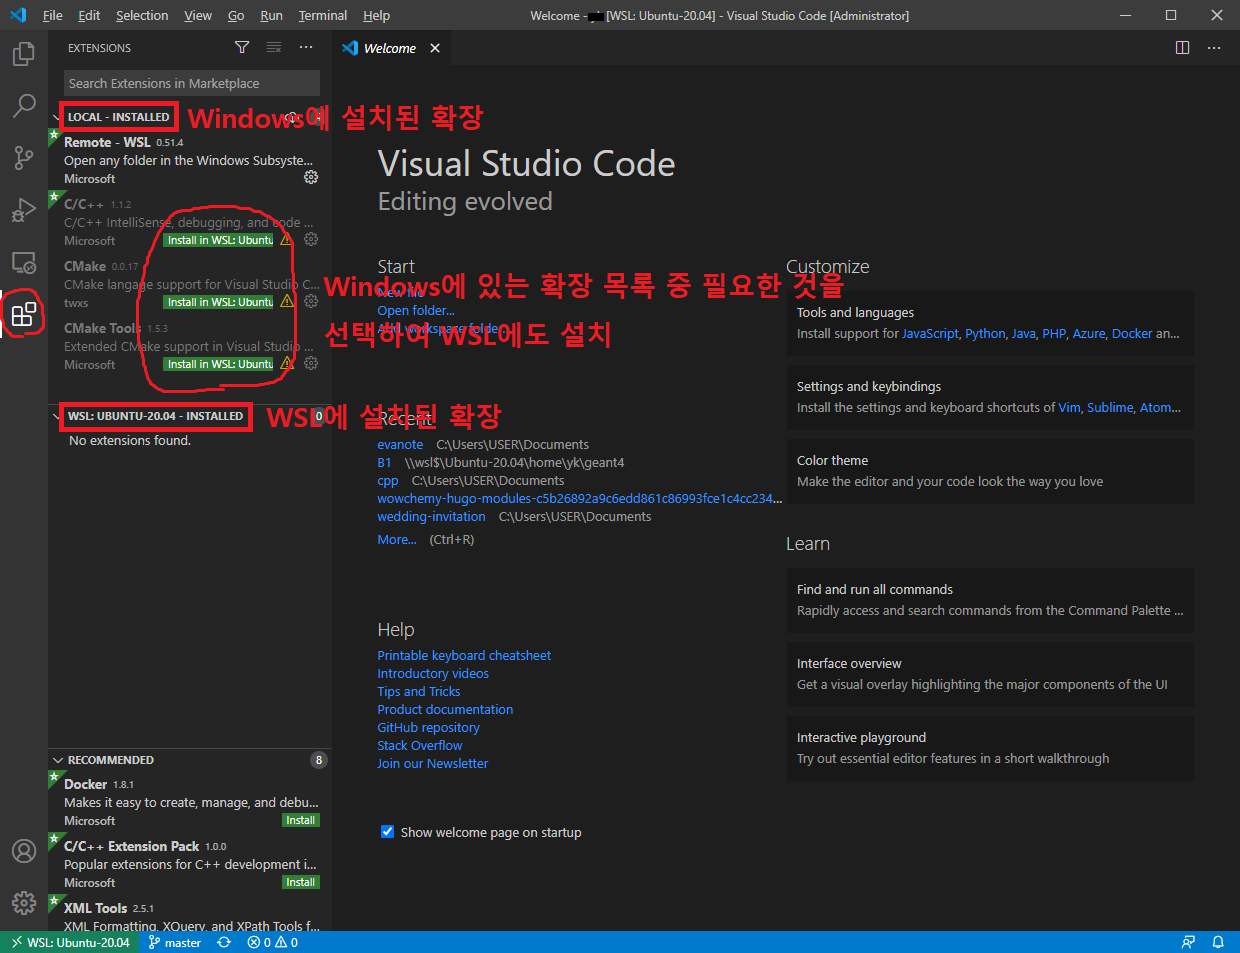Open the Terminal menu

pyautogui.click(x=322, y=15)
